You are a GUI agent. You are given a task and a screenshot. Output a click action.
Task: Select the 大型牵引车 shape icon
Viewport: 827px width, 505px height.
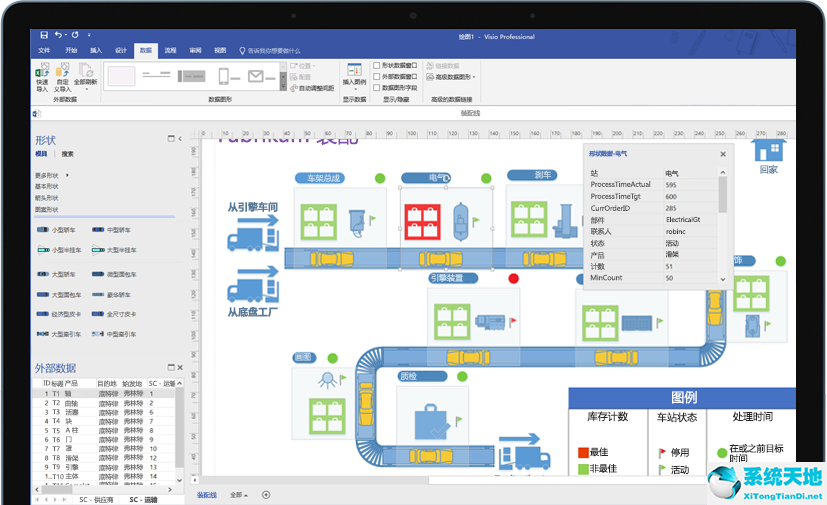[x=43, y=334]
